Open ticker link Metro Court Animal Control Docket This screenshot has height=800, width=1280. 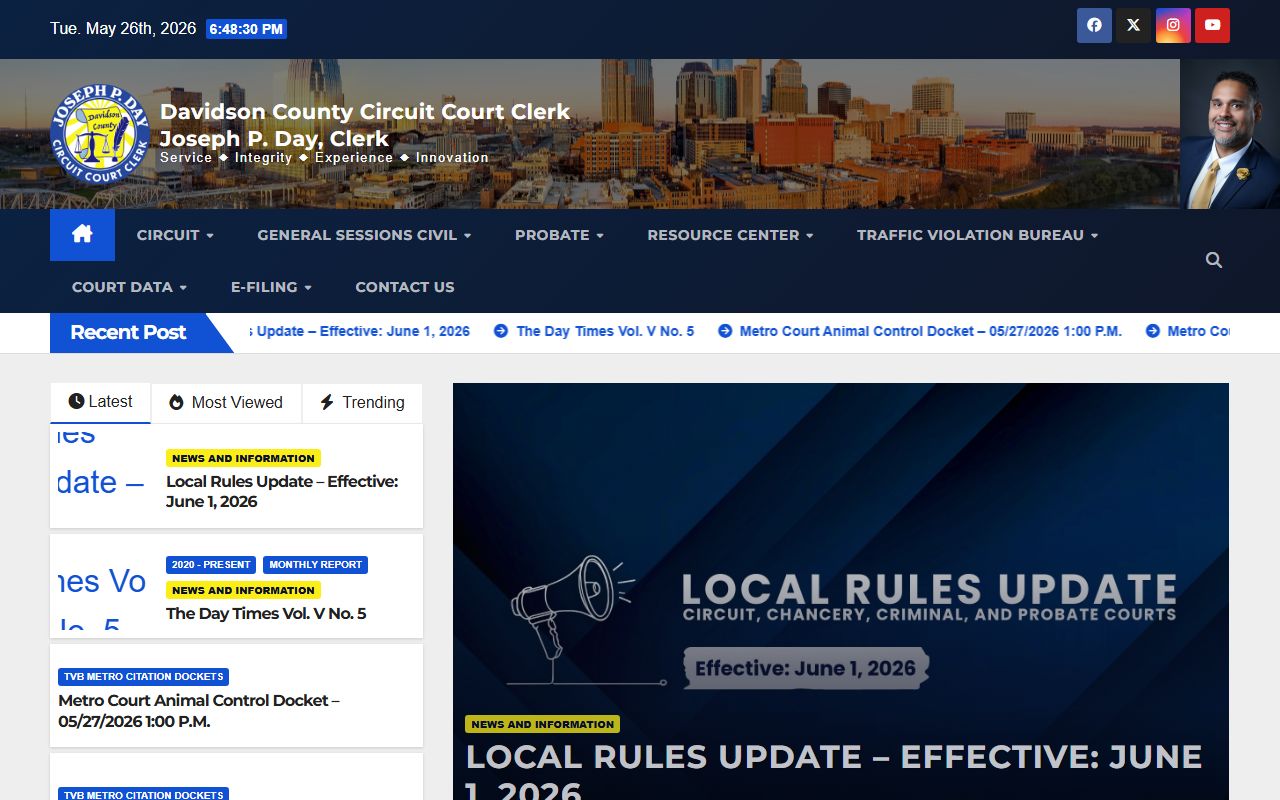click(x=931, y=331)
